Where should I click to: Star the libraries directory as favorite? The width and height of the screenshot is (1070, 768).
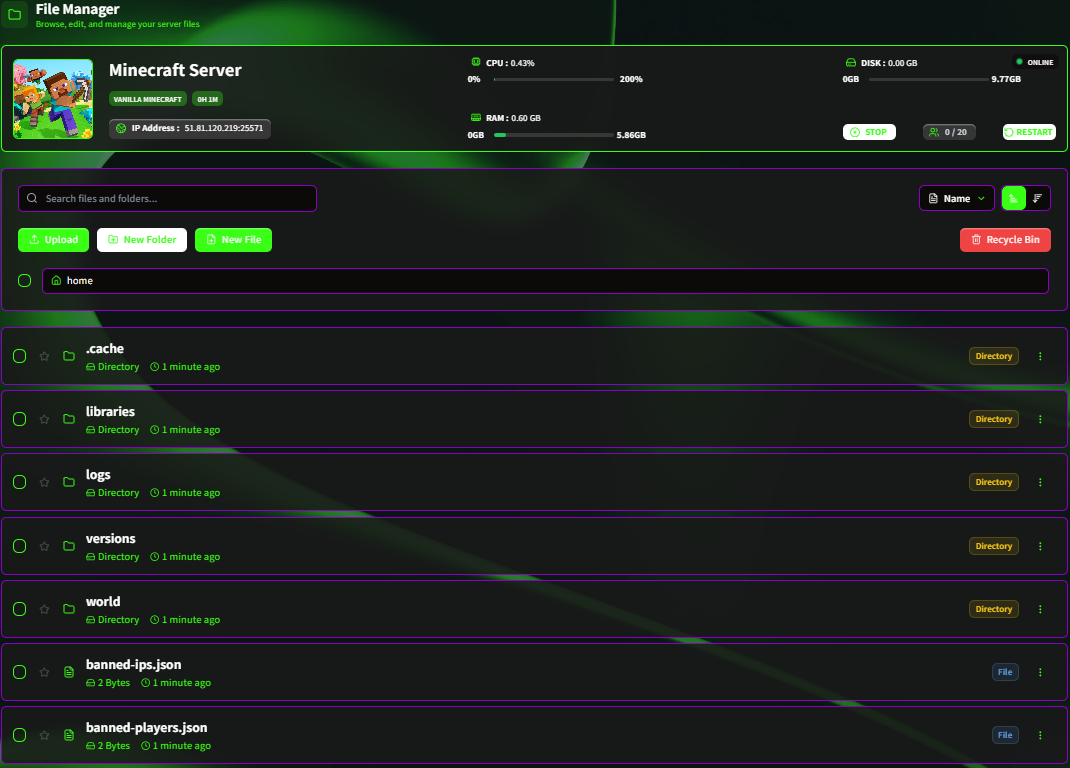44,418
